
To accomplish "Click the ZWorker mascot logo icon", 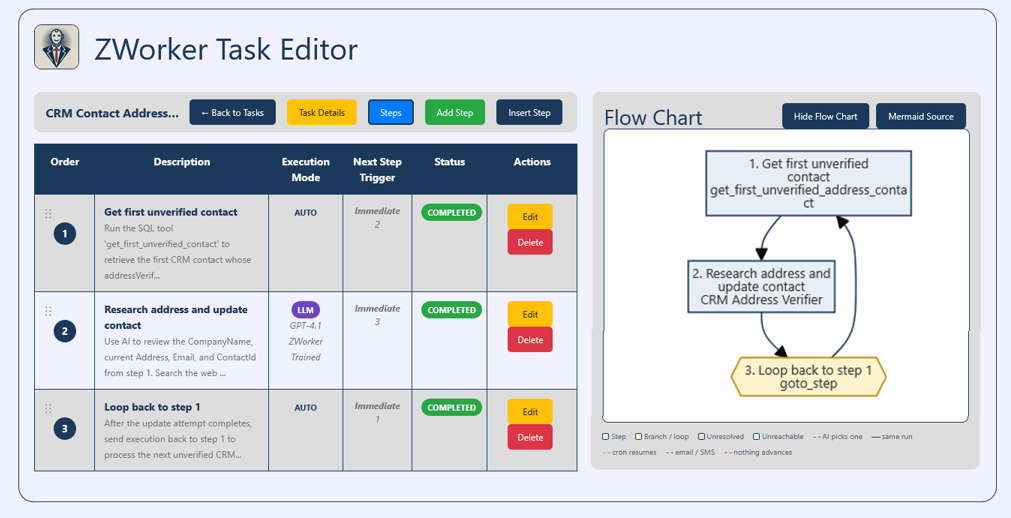I will click(57, 47).
